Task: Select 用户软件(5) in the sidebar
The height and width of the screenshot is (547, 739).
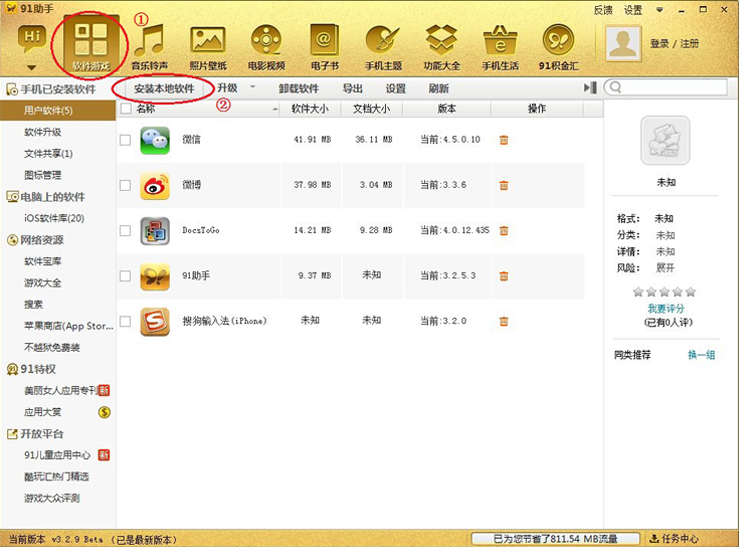Action: pyautogui.click(x=58, y=111)
